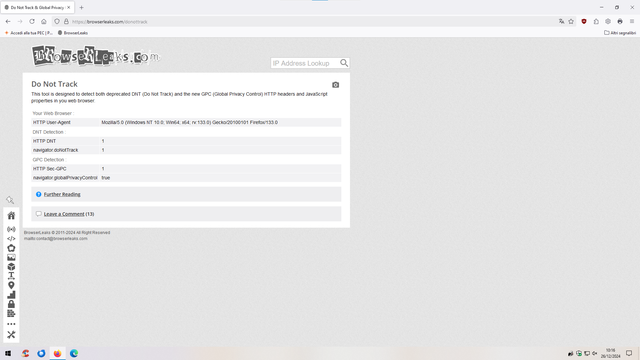
Task: Click the IP Address Lookup field
Action: pos(304,63)
